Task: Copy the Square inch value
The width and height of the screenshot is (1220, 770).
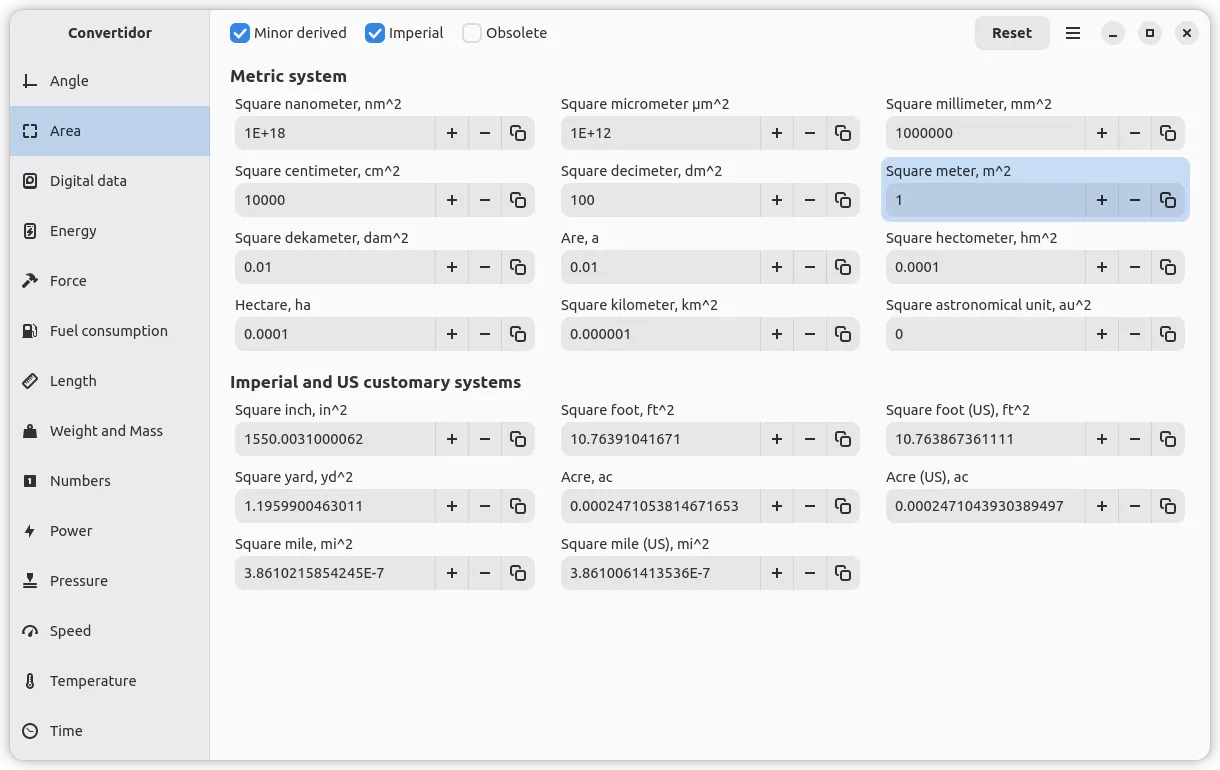Action: coord(518,439)
